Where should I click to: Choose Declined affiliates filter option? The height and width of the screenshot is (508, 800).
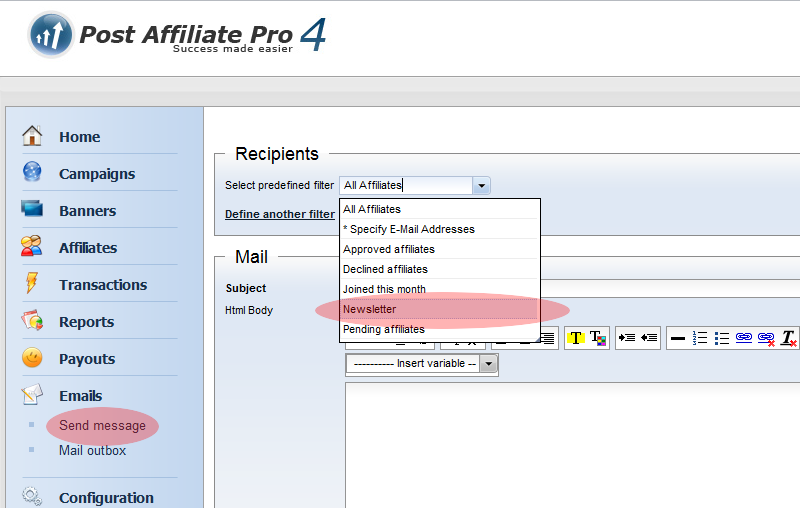click(439, 269)
